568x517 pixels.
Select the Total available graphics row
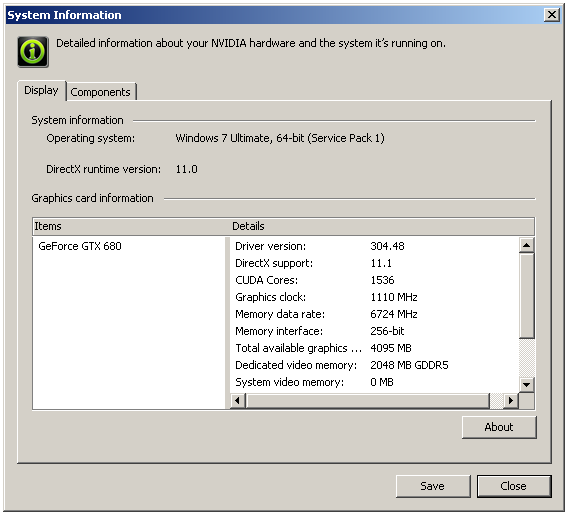374,348
